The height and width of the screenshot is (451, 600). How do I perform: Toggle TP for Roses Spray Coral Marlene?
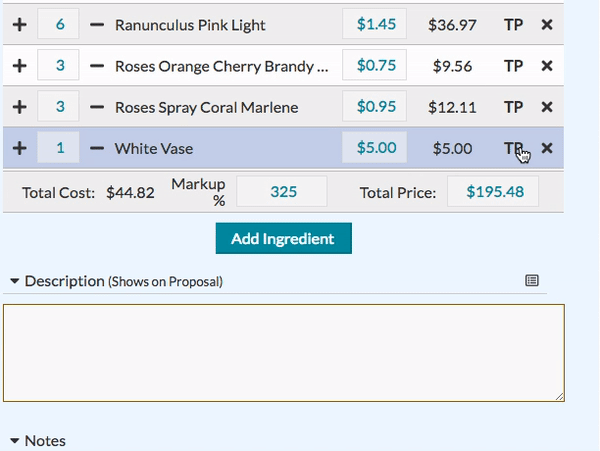513,107
